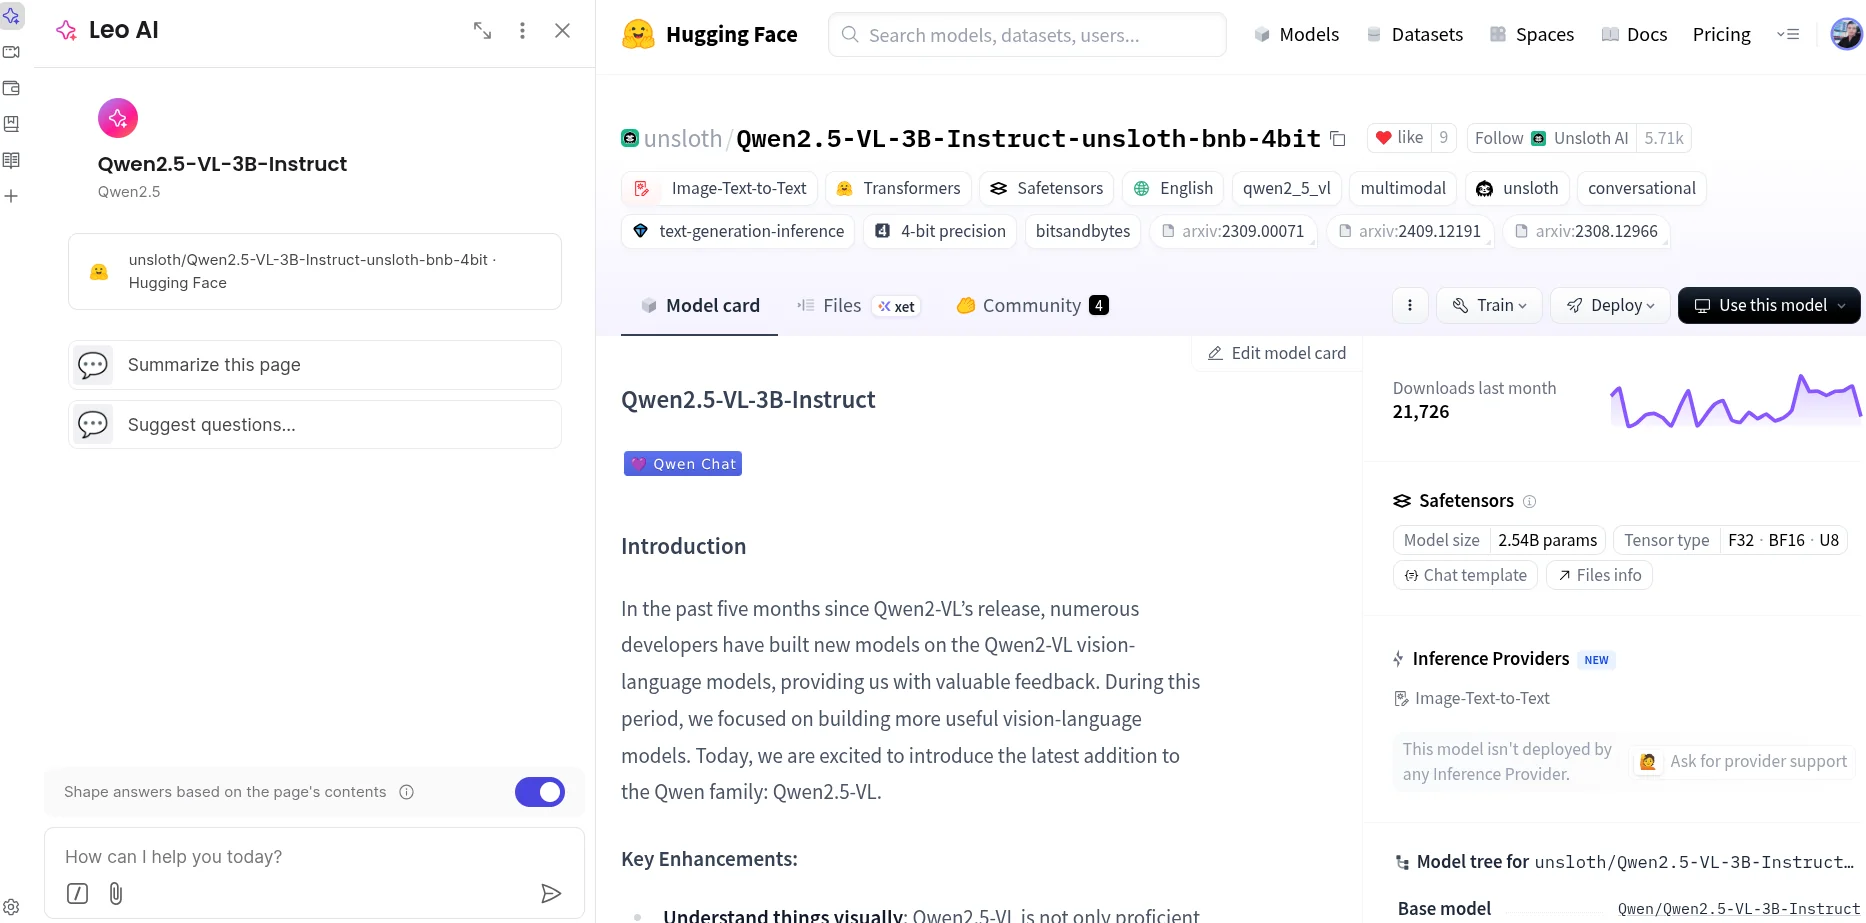Open the Pricing page
This screenshot has width=1866, height=923.
(x=1722, y=35)
